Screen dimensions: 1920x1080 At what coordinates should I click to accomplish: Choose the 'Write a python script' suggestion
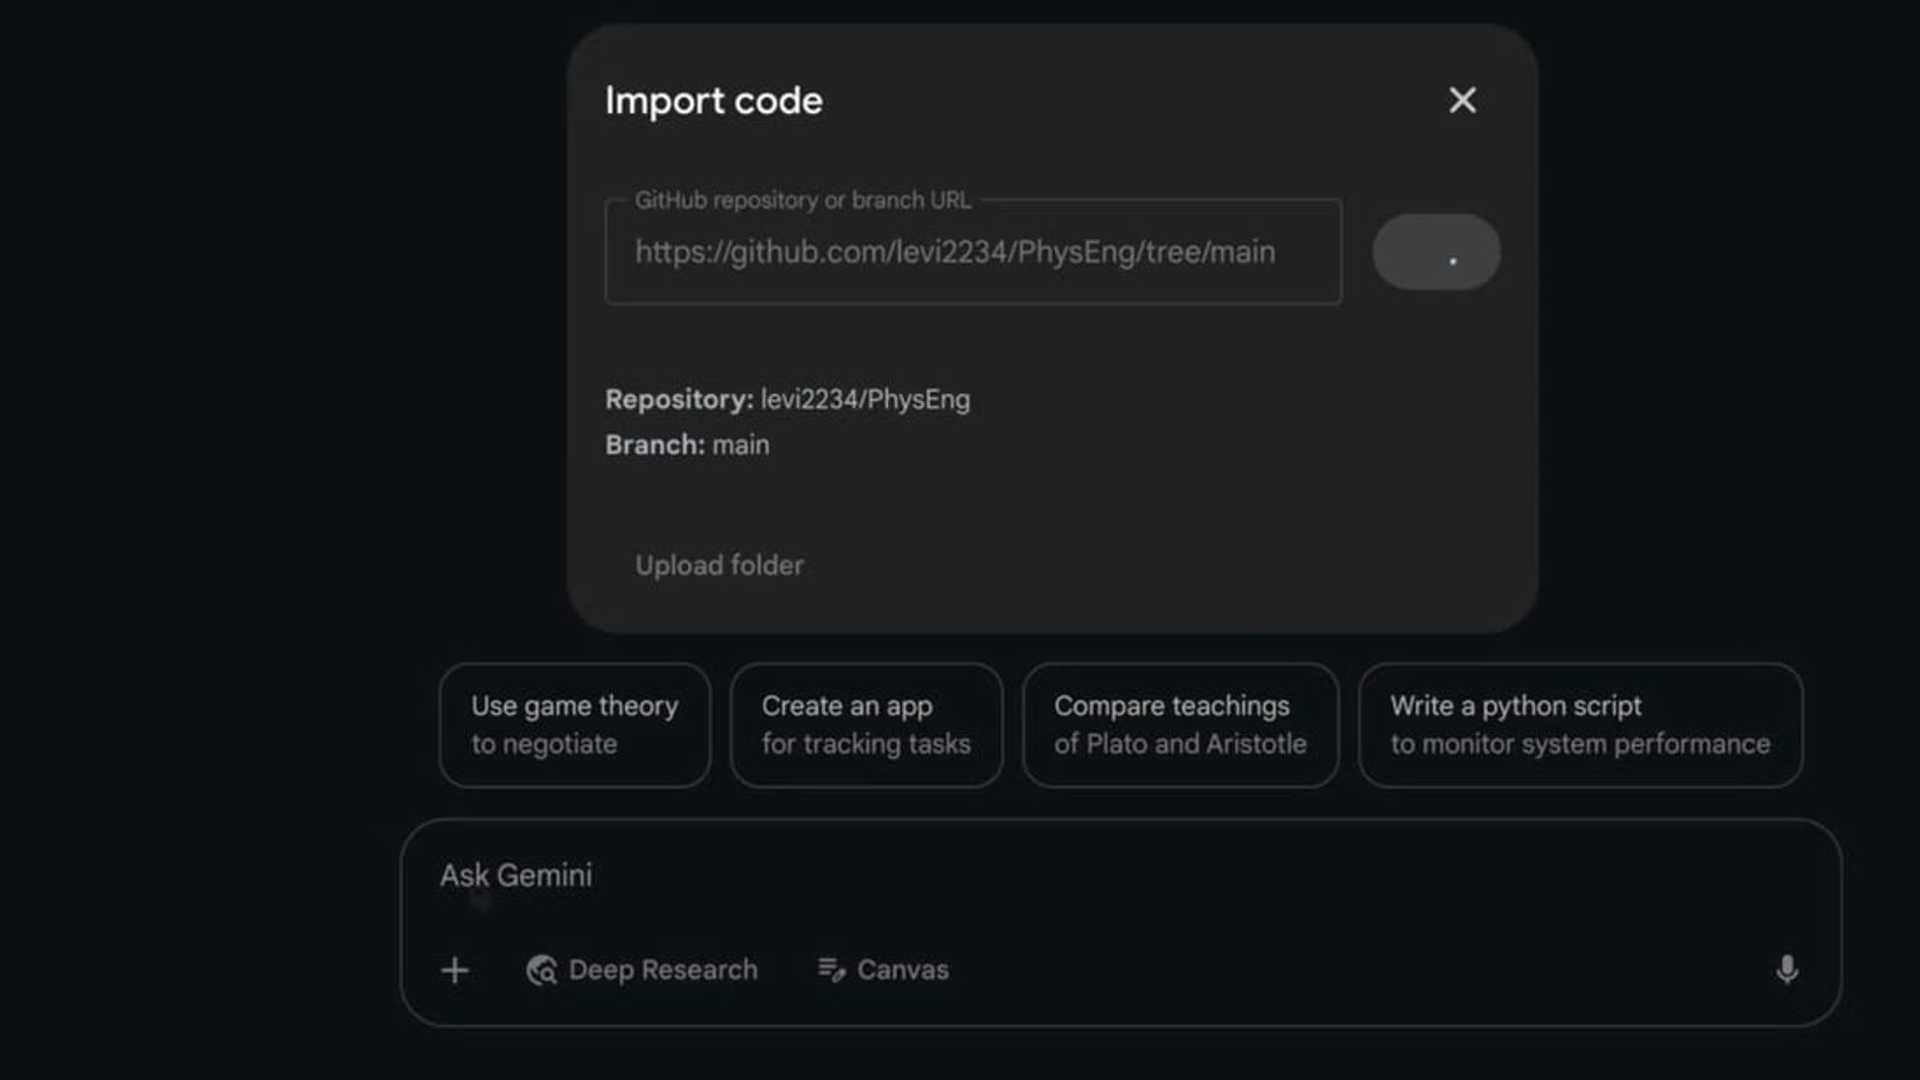coord(1578,724)
